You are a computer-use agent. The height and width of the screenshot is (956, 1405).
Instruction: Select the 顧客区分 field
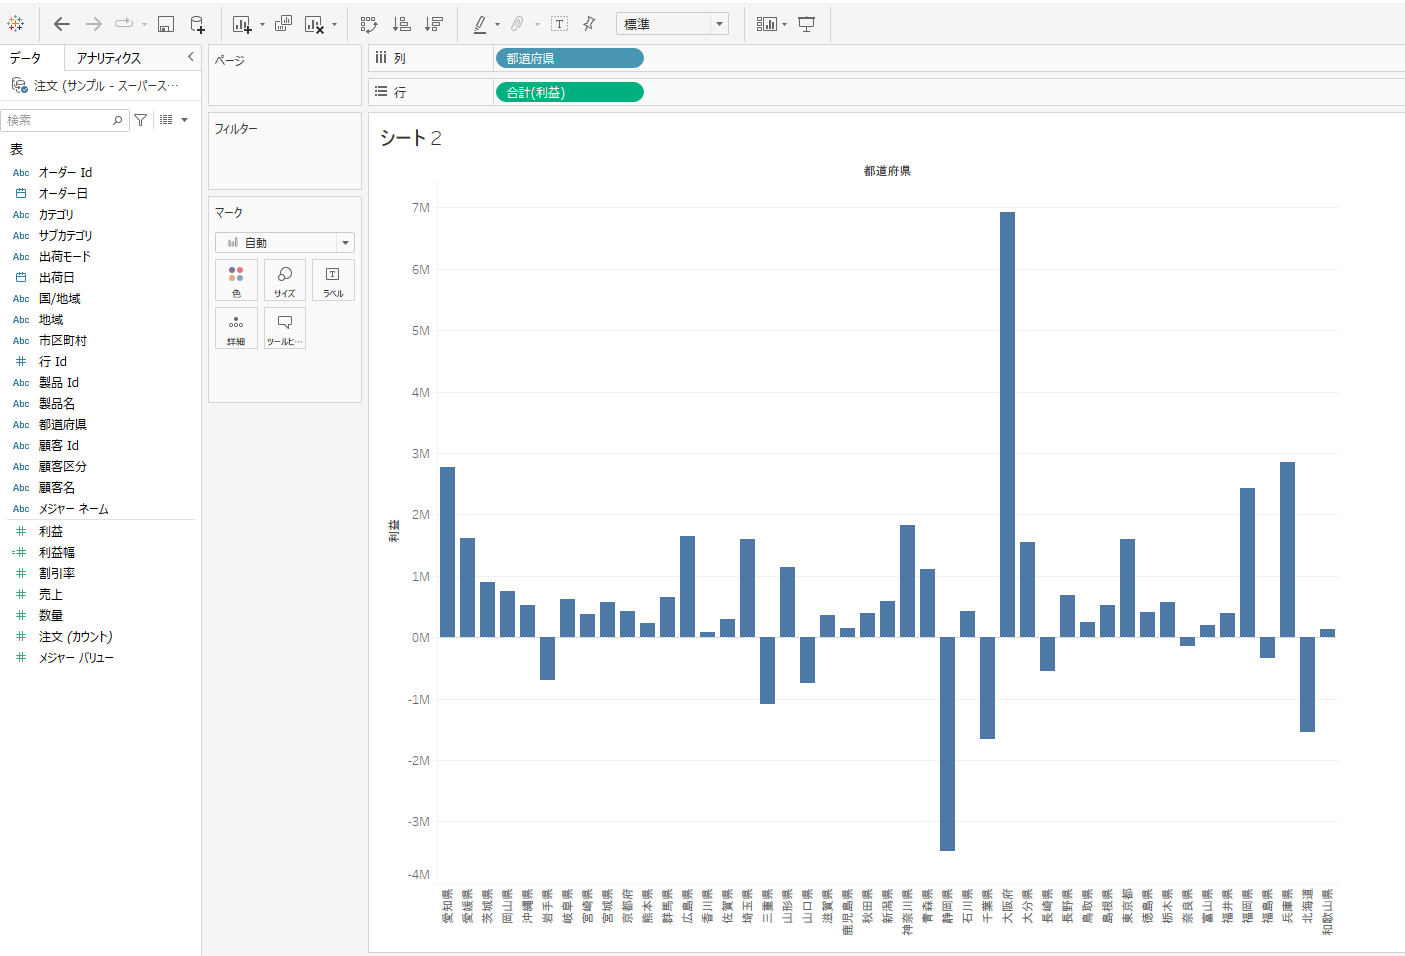click(62, 467)
